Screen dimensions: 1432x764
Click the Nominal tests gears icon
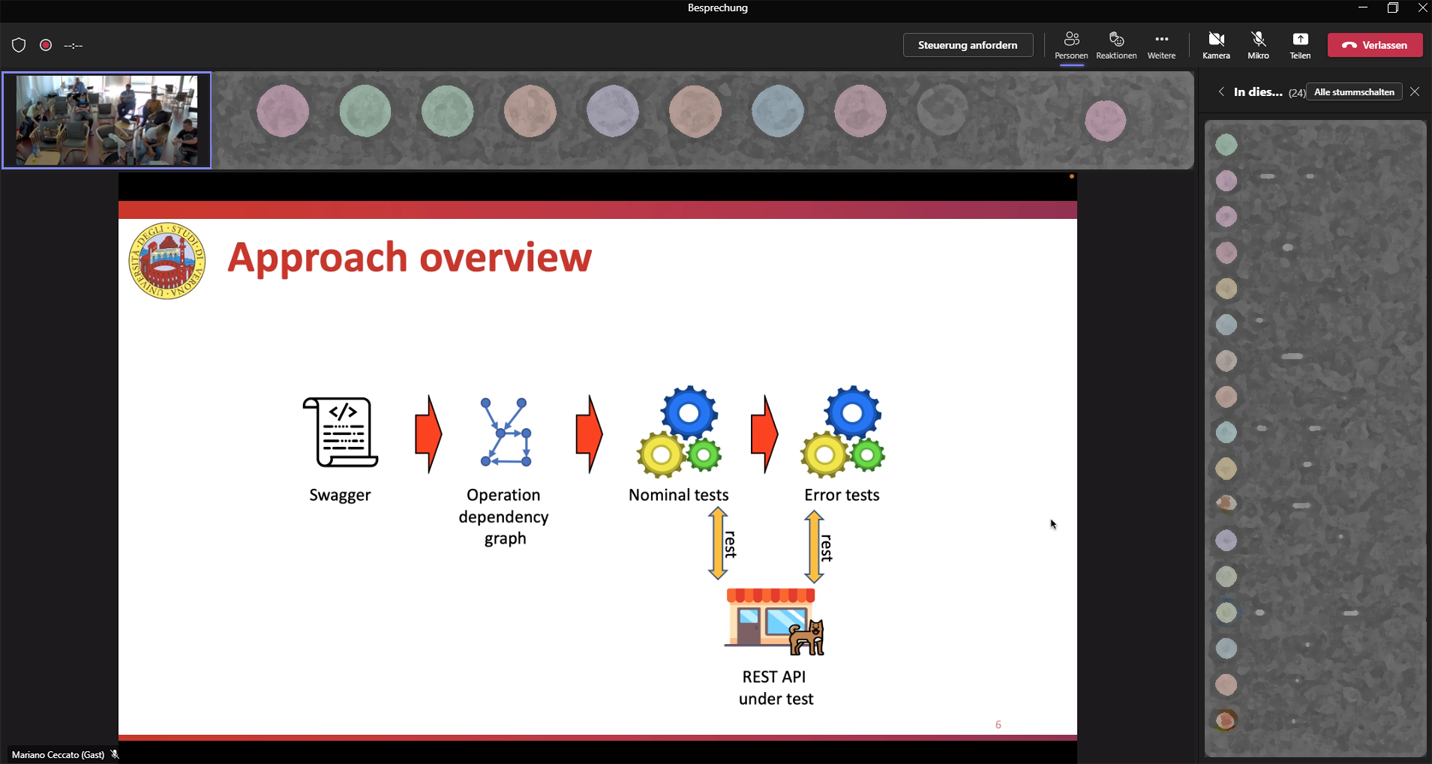tap(679, 431)
